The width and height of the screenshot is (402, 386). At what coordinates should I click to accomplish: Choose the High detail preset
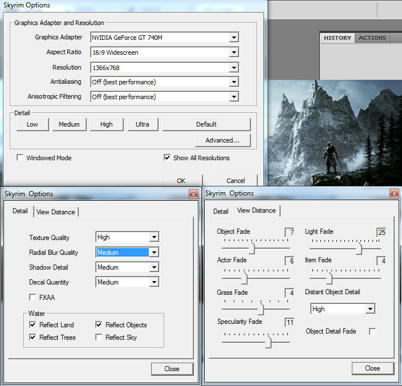106,125
